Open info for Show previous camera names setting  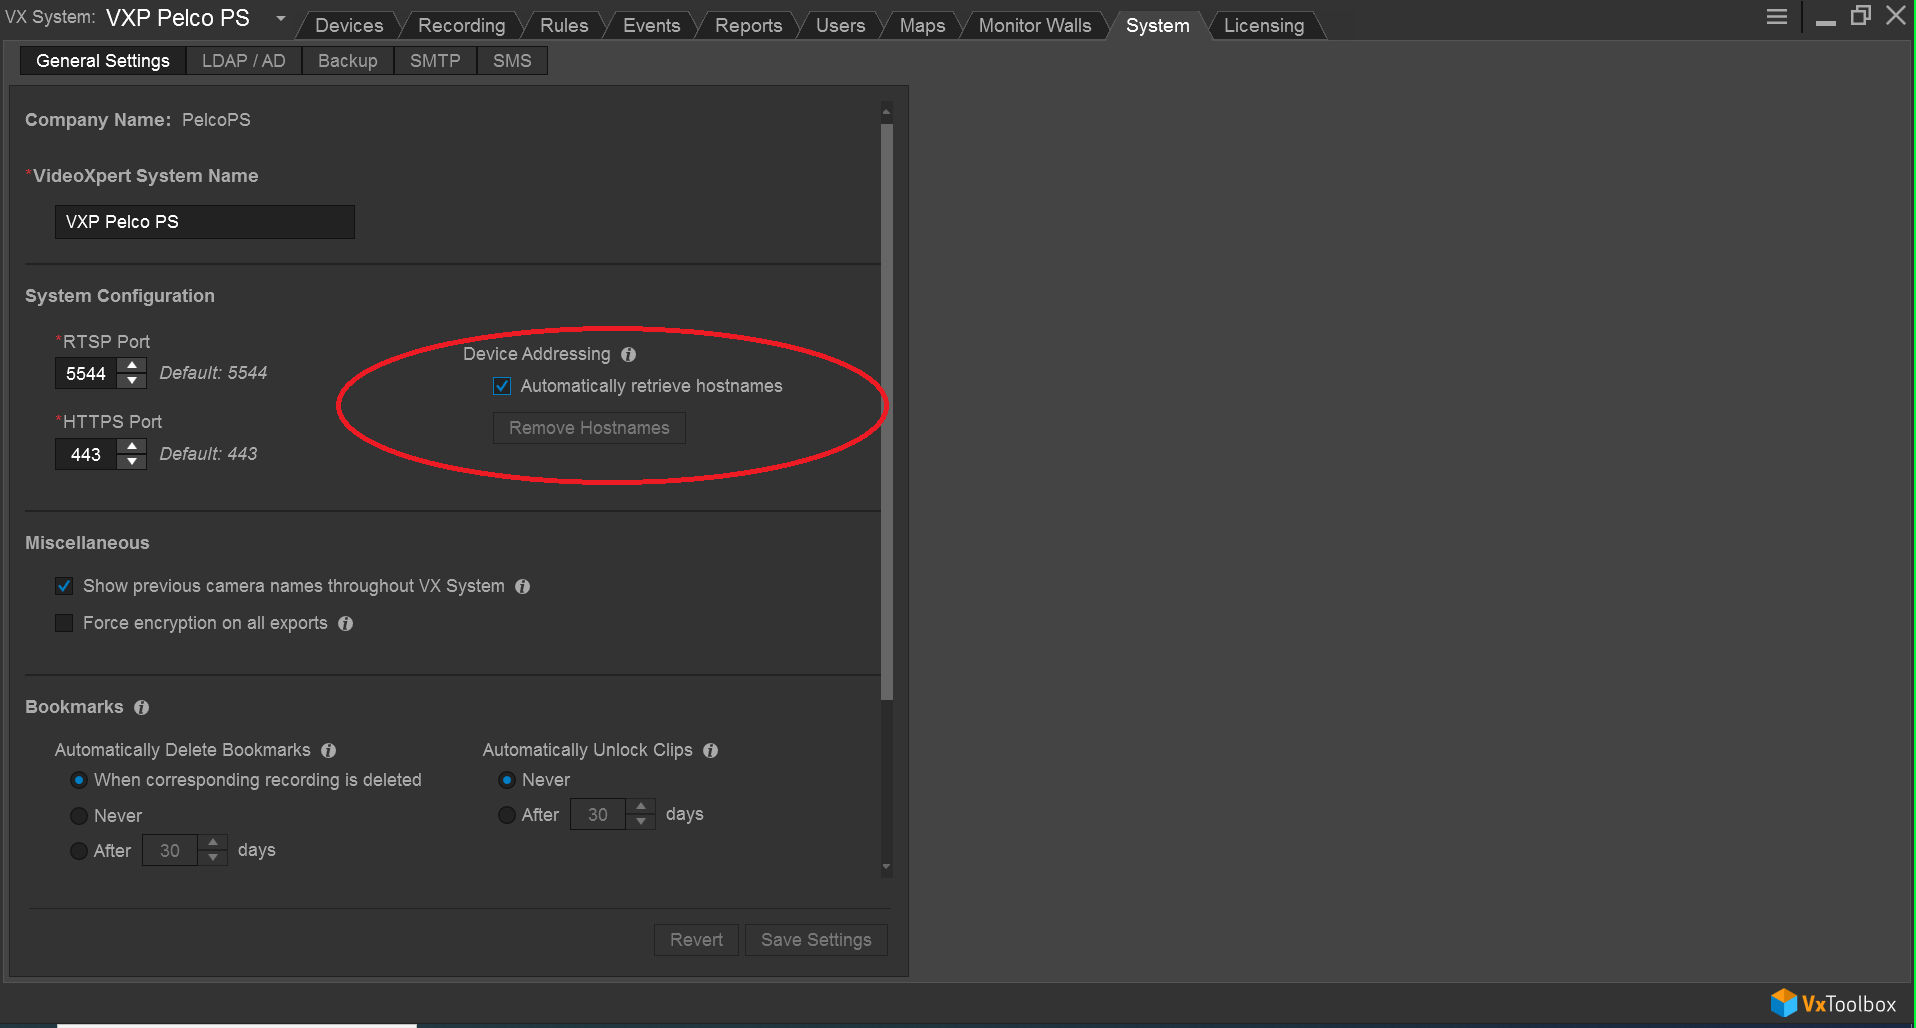click(523, 586)
